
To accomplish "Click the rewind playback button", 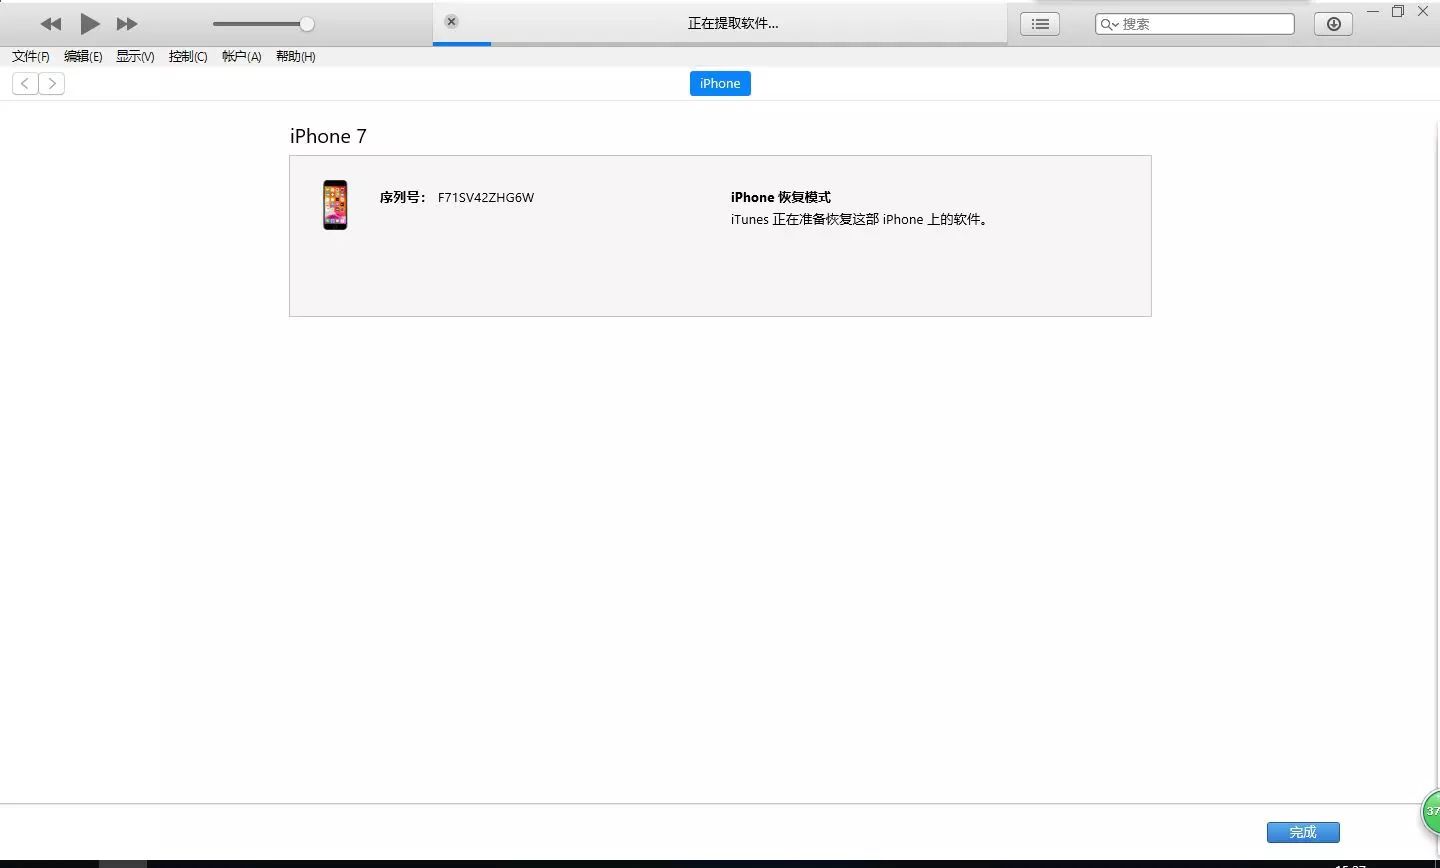I will click(x=51, y=24).
